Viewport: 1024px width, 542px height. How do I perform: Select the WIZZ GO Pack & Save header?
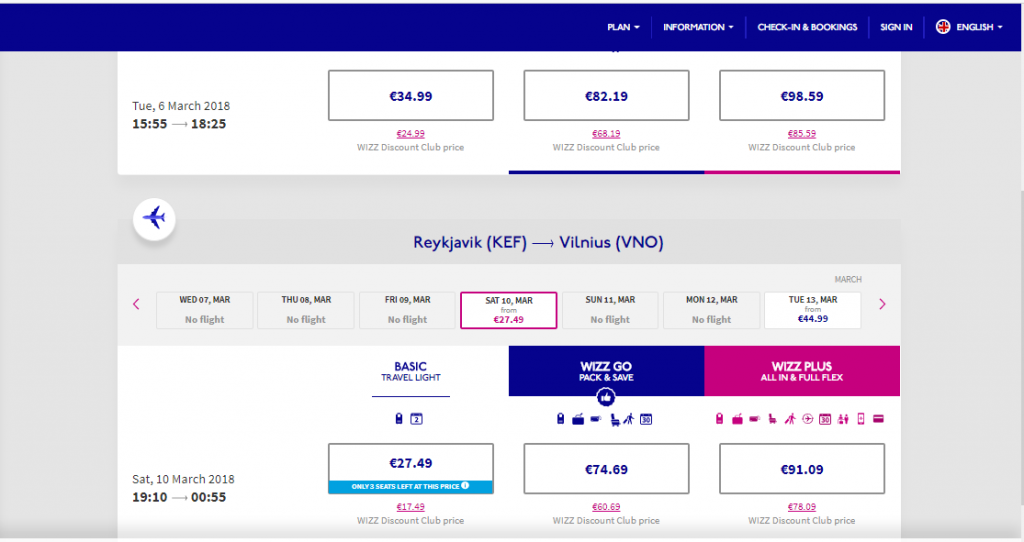606,371
